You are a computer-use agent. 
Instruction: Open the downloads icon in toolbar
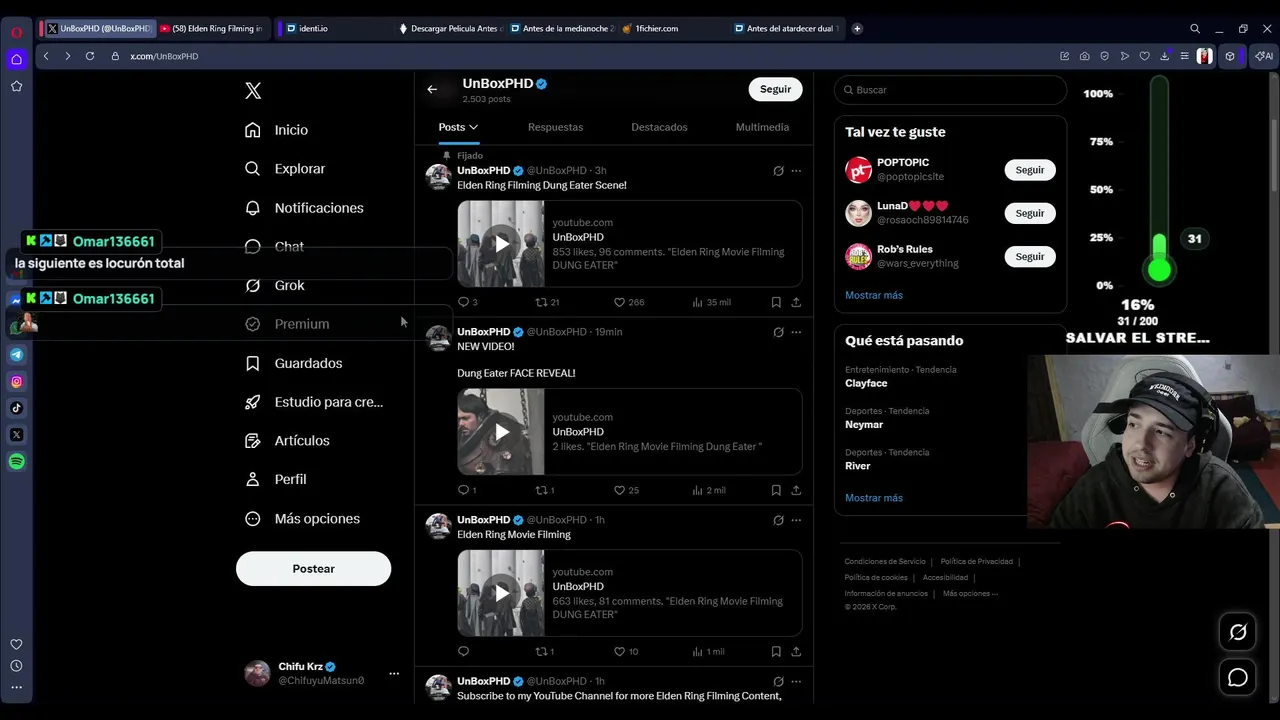tap(1165, 56)
